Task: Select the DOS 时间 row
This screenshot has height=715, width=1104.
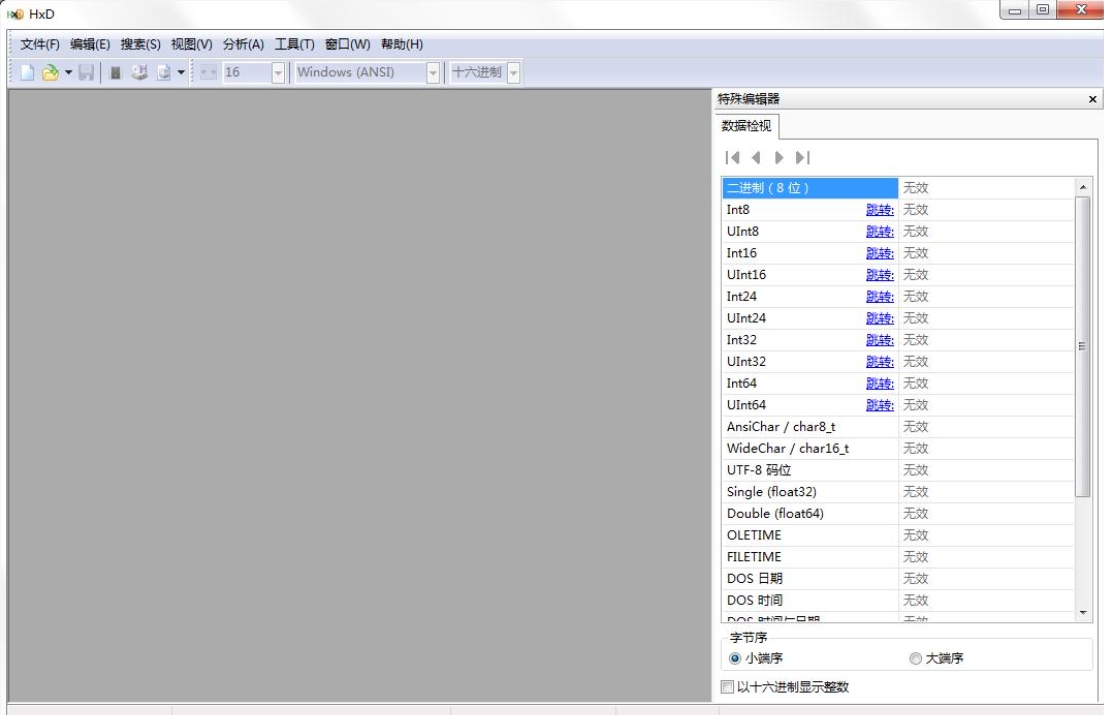Action: tap(898, 600)
